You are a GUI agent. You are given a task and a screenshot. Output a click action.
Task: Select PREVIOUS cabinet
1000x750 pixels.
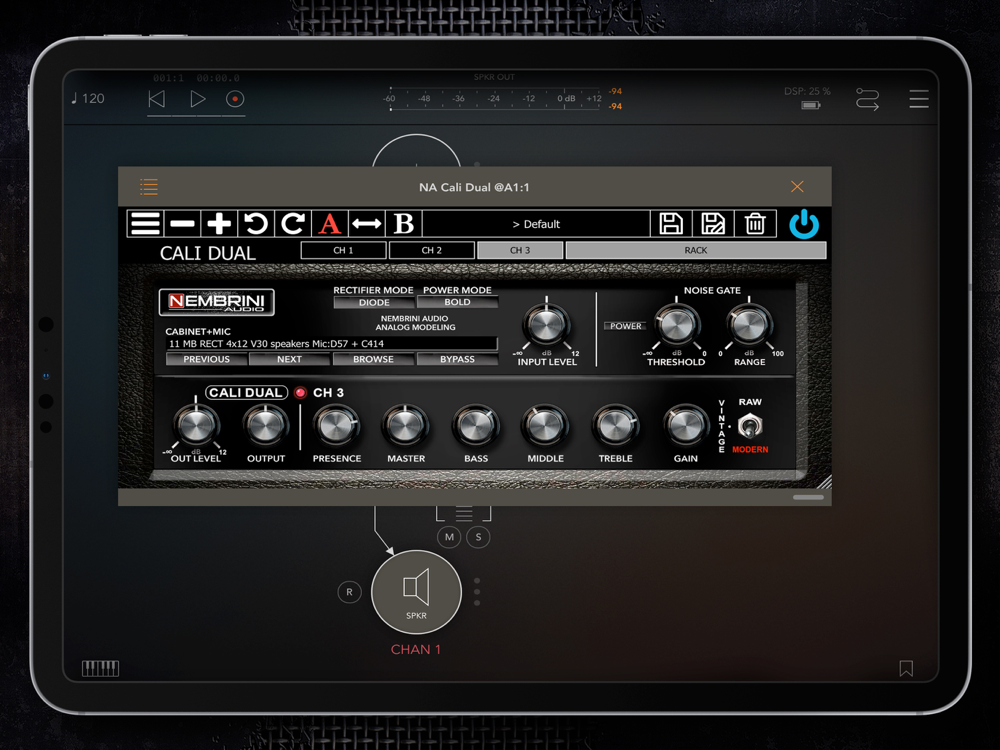pos(207,359)
